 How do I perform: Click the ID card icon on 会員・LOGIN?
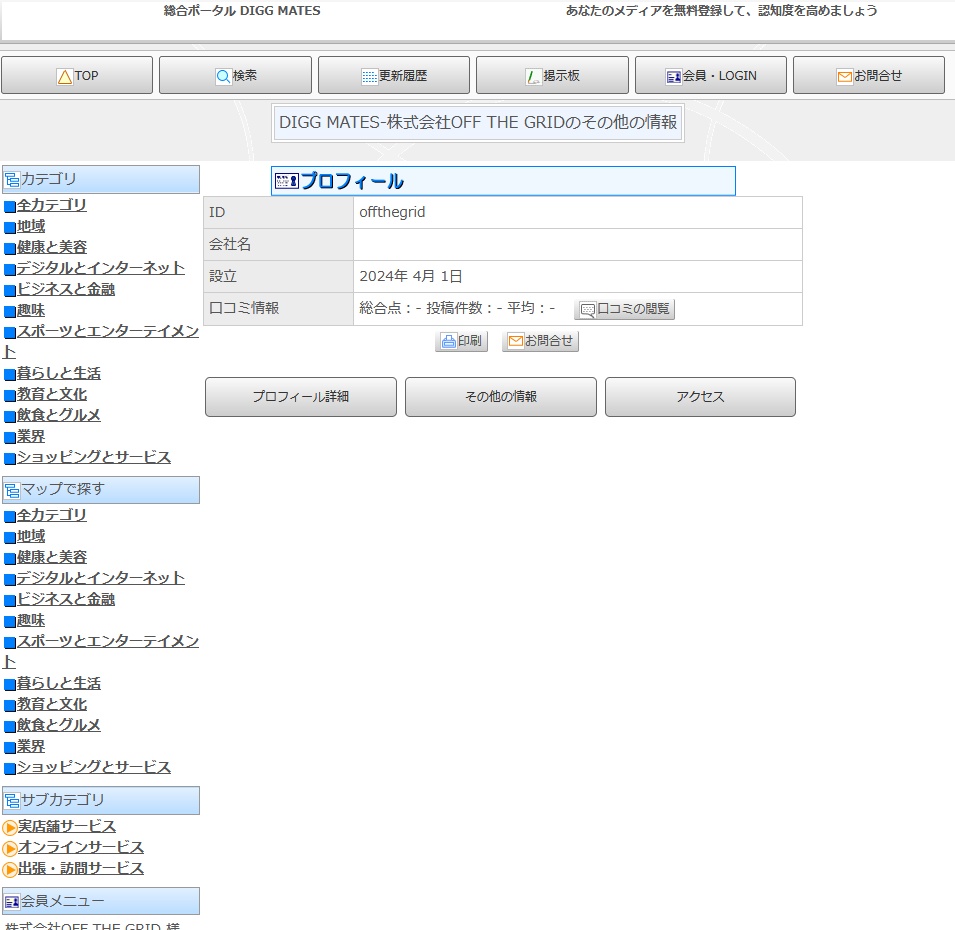673,77
